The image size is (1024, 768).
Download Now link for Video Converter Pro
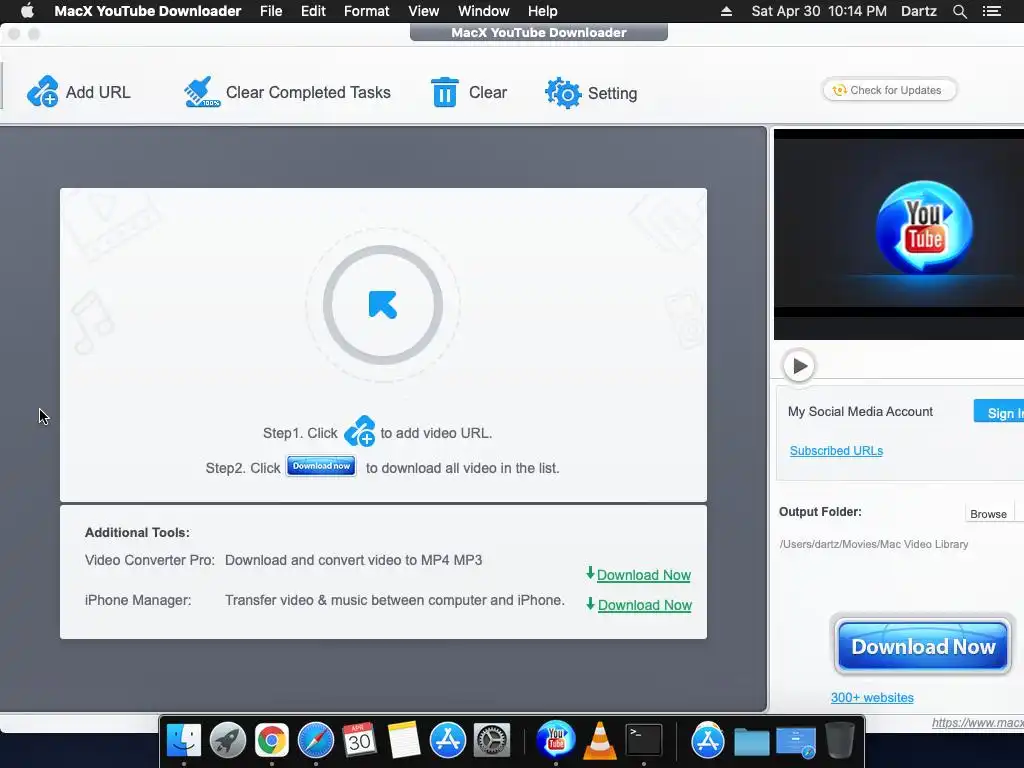coord(643,575)
